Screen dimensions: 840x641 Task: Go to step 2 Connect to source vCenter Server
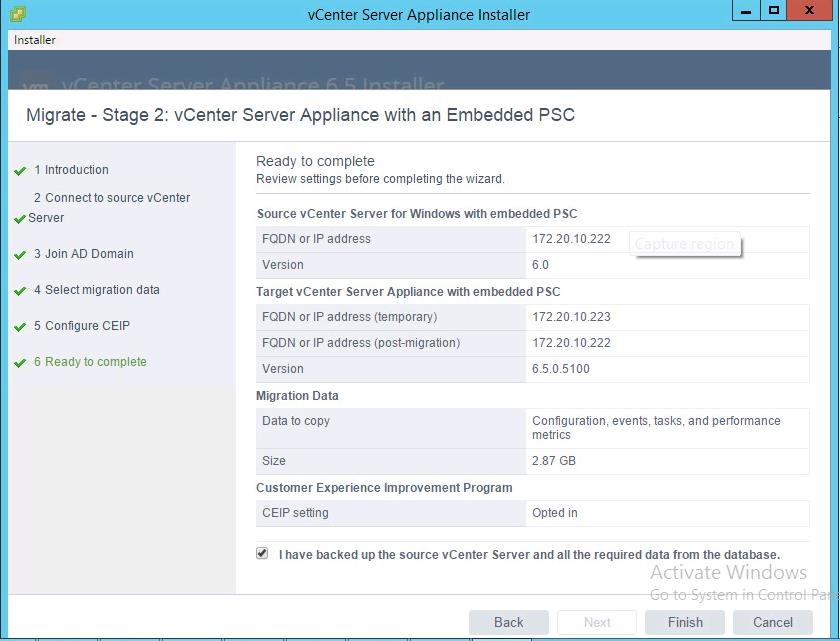[x=109, y=208]
